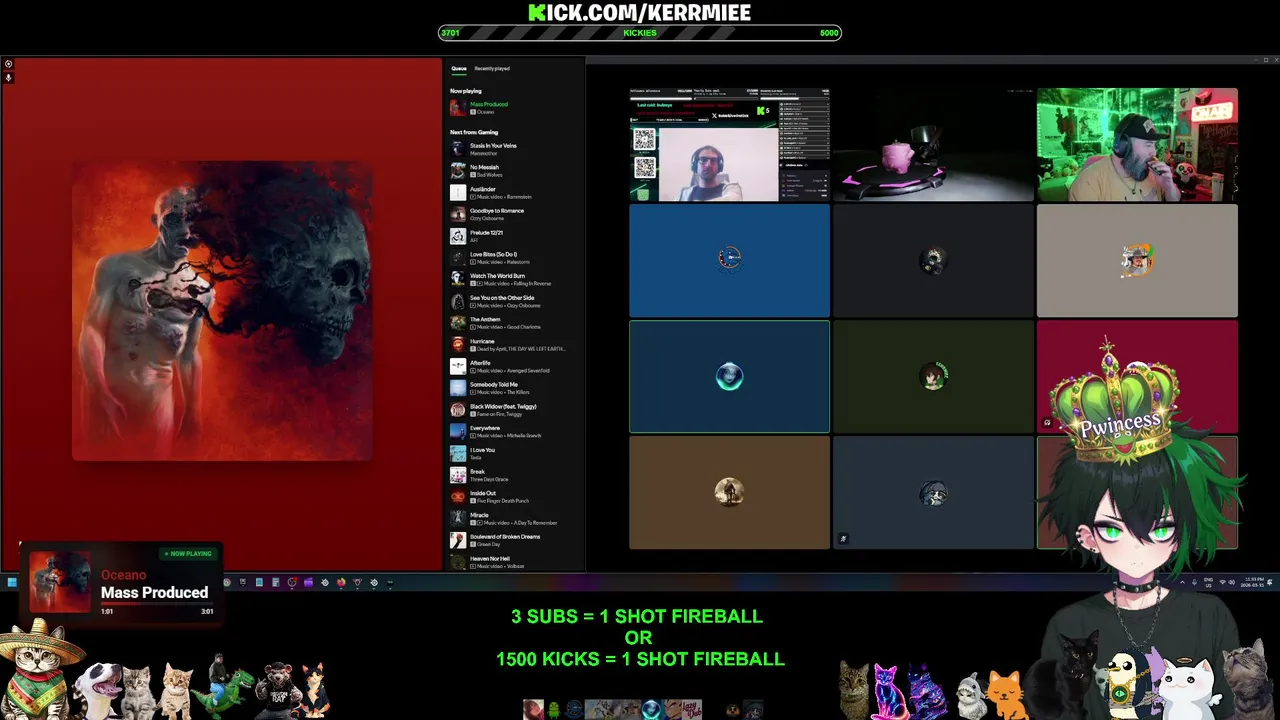Select Boulevard of Broken Dreams

coord(515,540)
